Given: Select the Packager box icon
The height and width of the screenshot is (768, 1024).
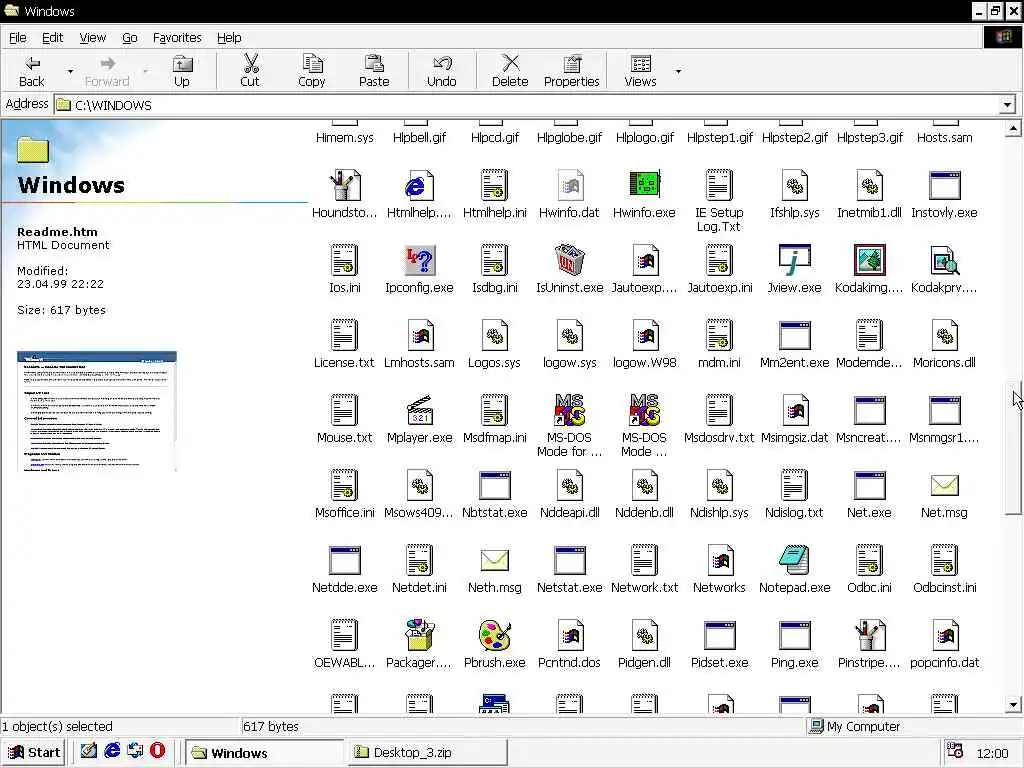Looking at the screenshot, I should 419,635.
